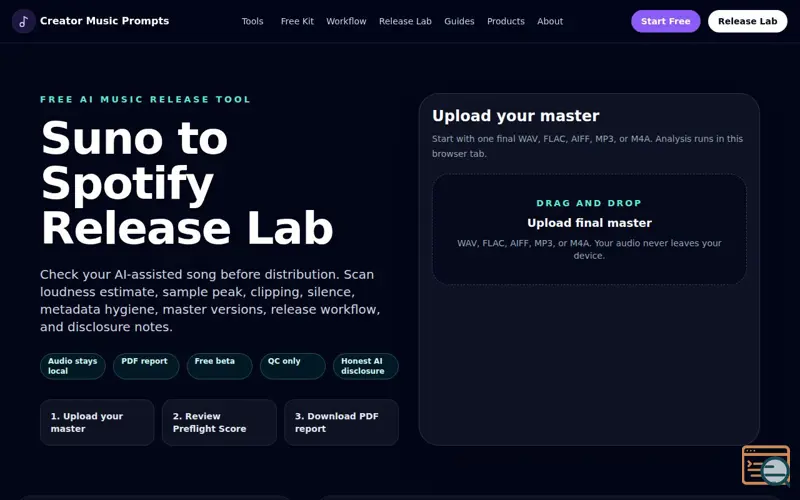The image size is (800, 500).
Task: Click the 'Free beta' badge
Action: pos(219,366)
